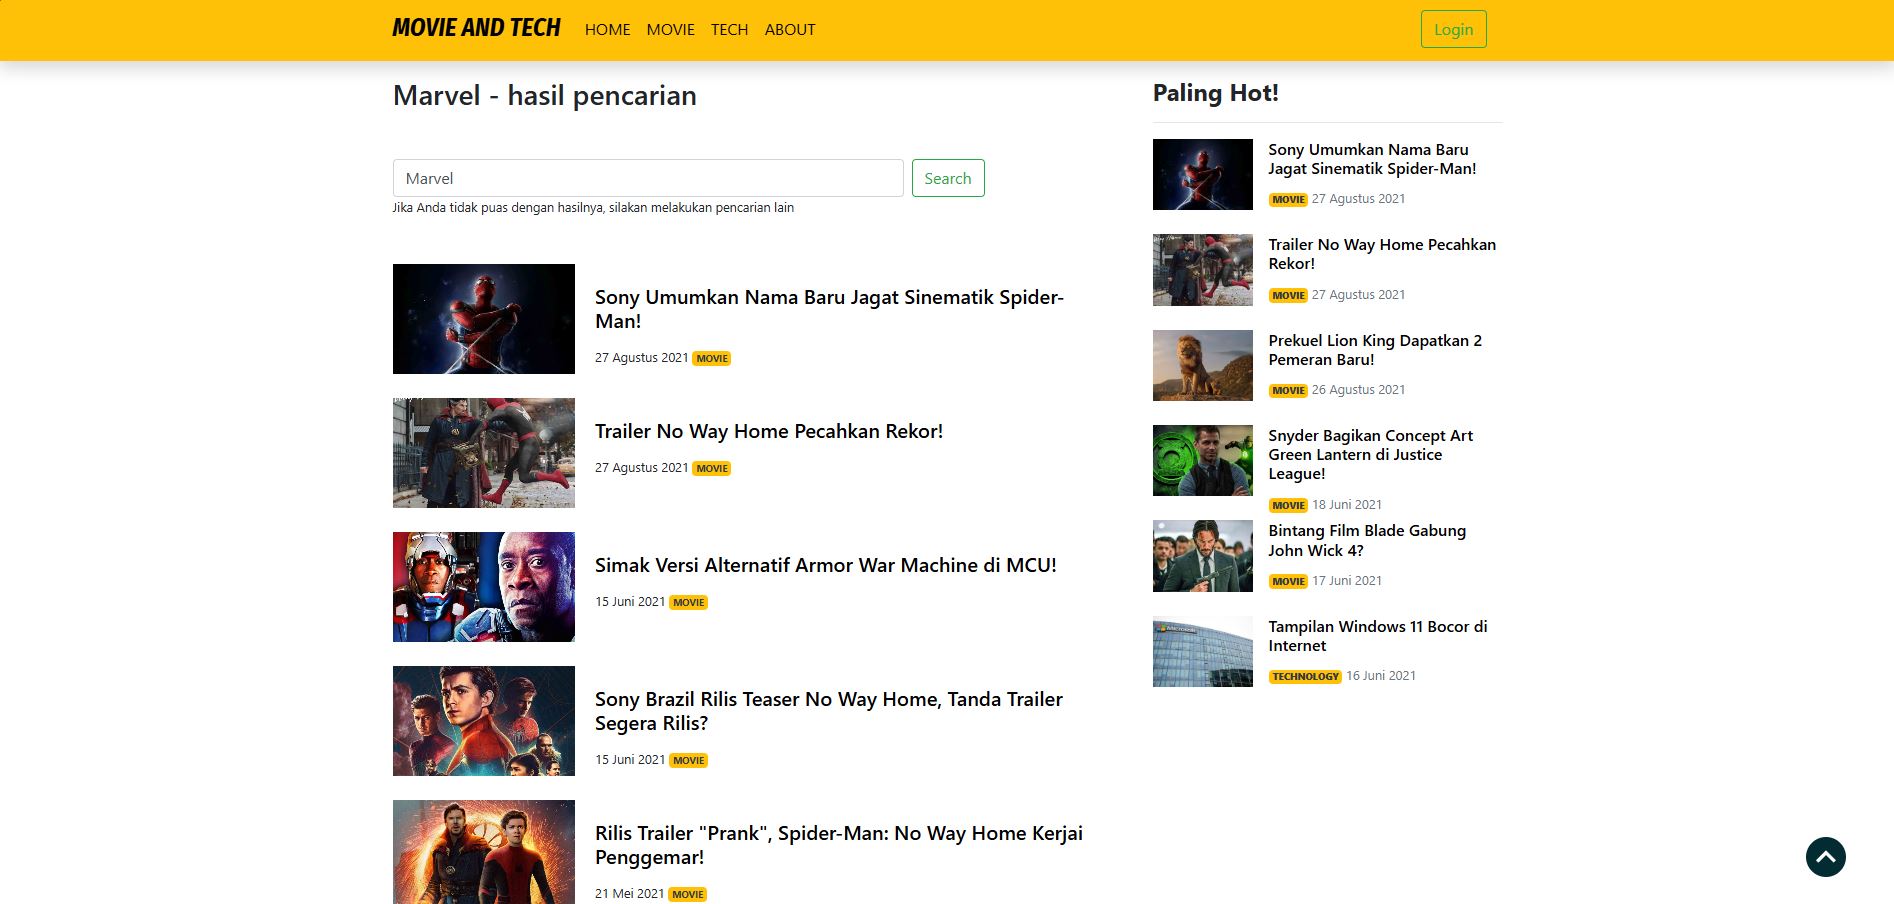Screen dimensions: 1894x904
Task: Click date 26 Agustus 2021 in sidebar
Action: (x=1358, y=390)
